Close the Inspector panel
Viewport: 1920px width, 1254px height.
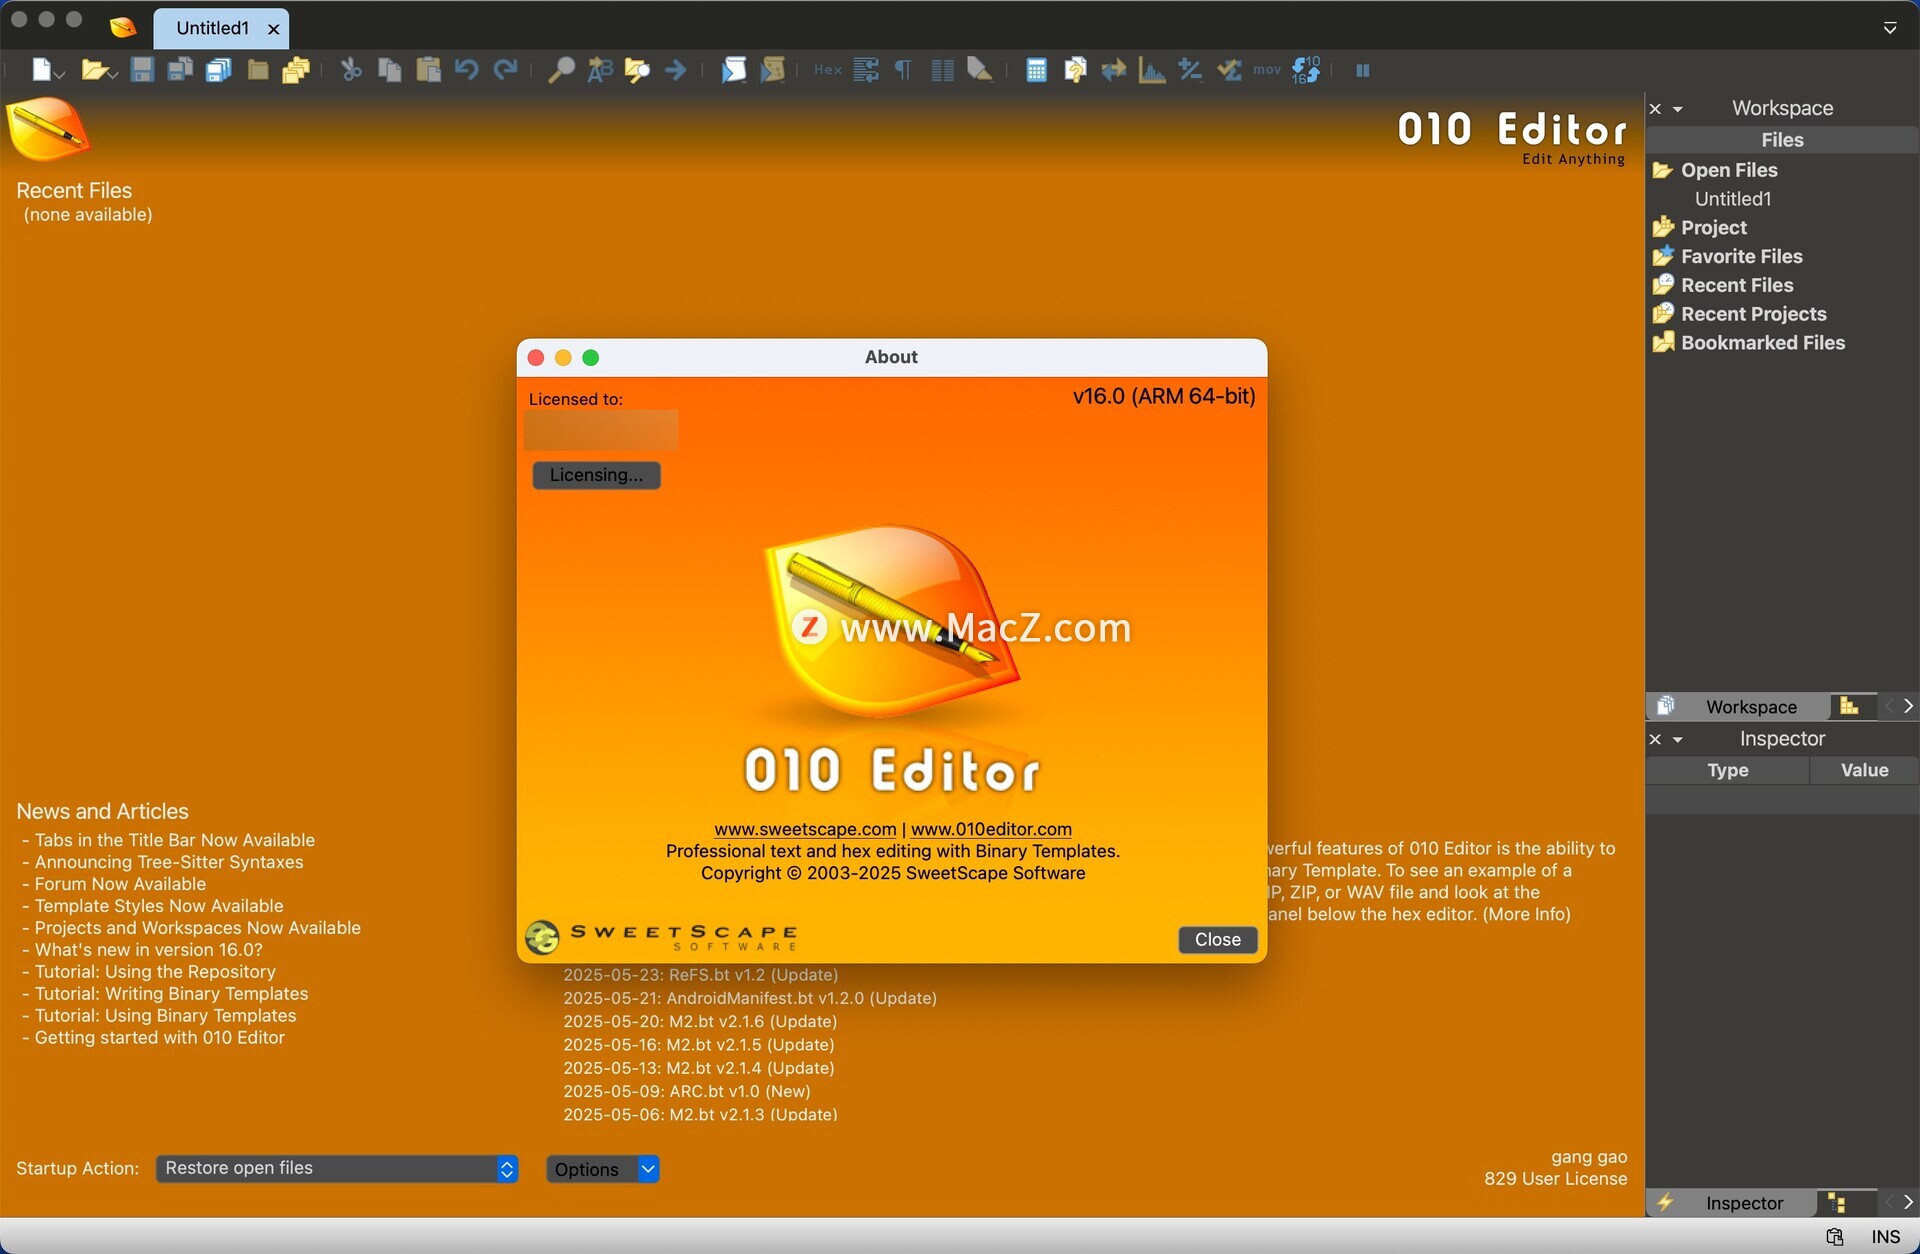tap(1655, 740)
